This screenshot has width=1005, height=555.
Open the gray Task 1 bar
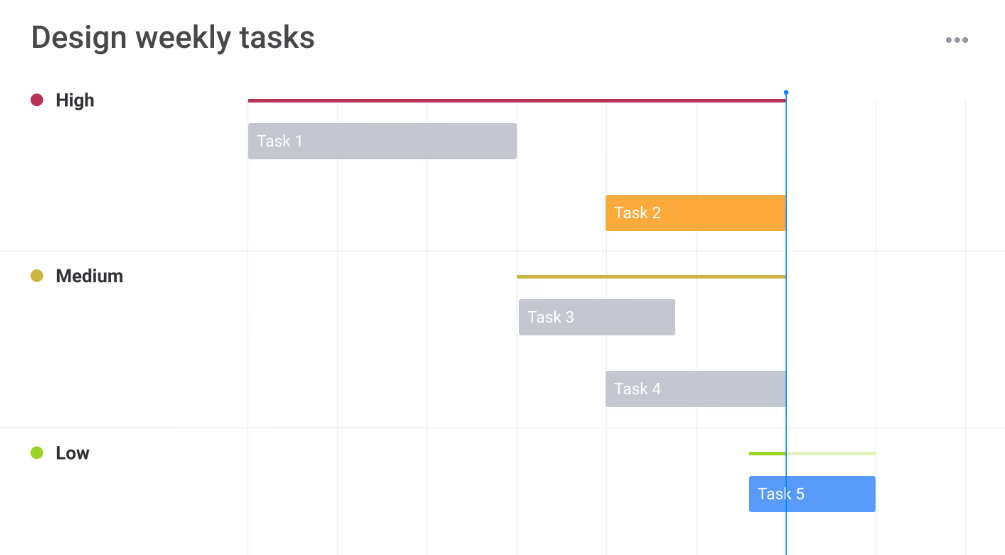pos(382,141)
